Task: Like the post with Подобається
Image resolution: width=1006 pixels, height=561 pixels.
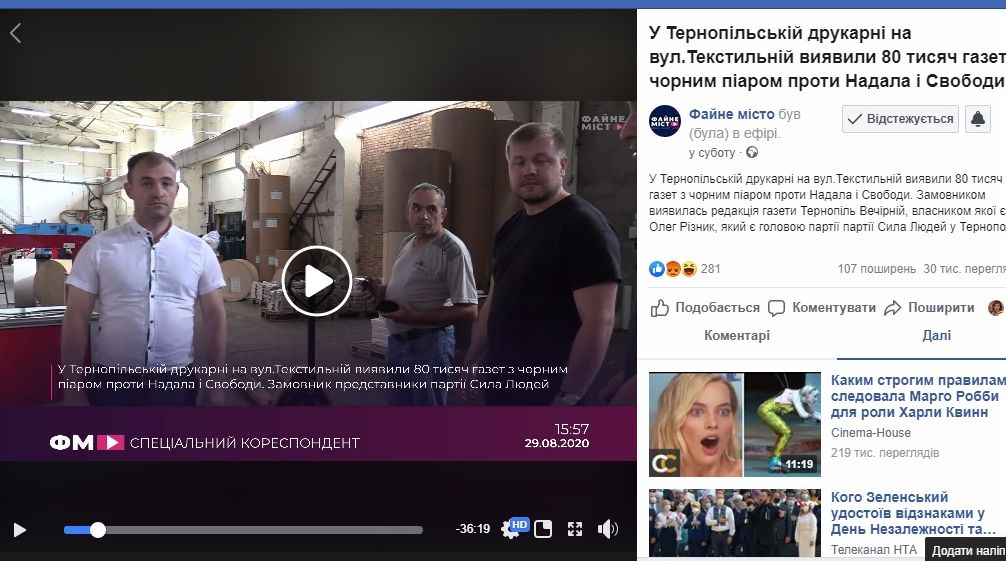Action: (x=705, y=308)
